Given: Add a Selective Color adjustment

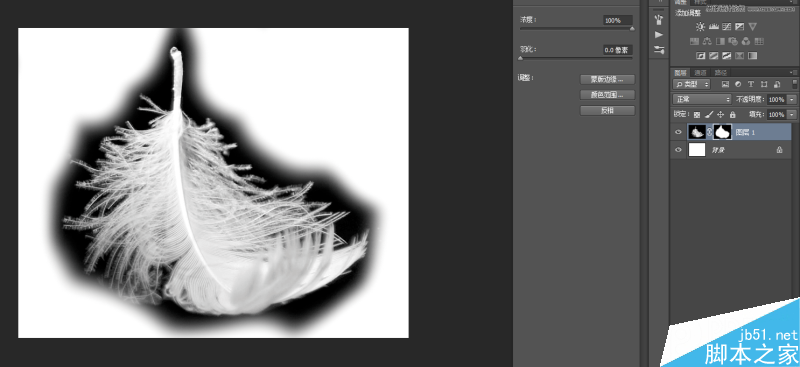Looking at the screenshot, I should pos(739,56).
